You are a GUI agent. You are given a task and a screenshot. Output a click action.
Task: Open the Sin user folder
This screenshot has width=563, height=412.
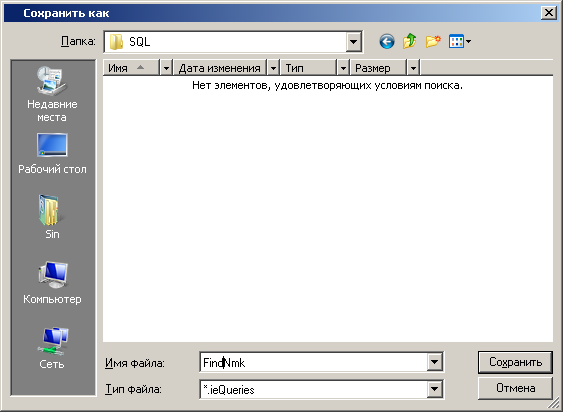pos(52,217)
